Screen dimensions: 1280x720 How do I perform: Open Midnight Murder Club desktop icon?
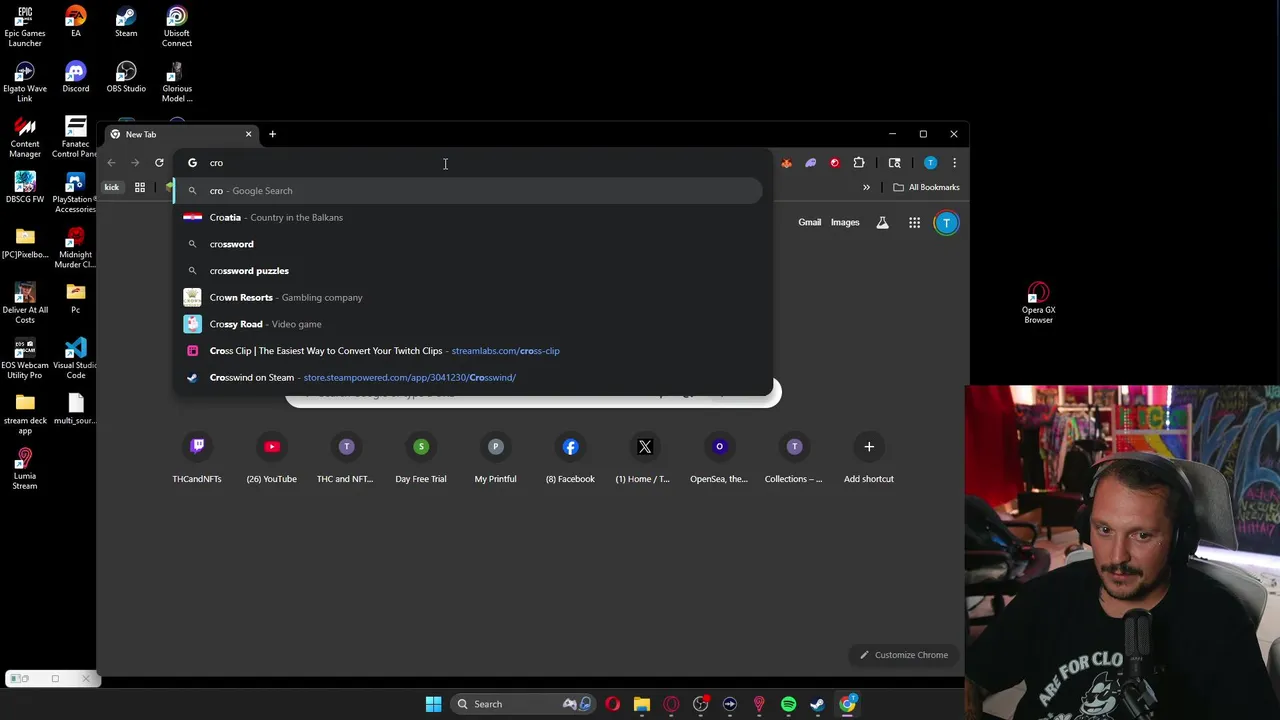[x=75, y=247]
